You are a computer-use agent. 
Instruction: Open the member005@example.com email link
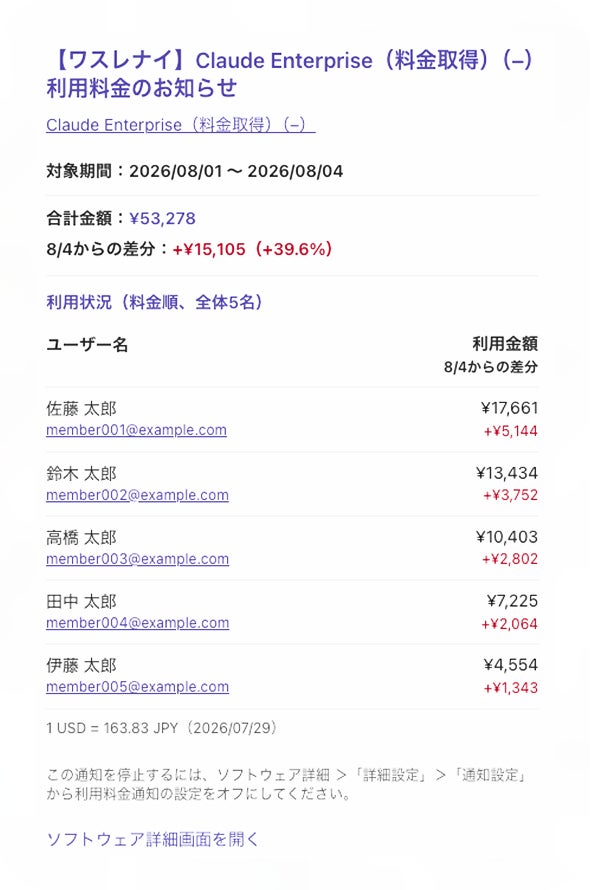(x=137, y=687)
